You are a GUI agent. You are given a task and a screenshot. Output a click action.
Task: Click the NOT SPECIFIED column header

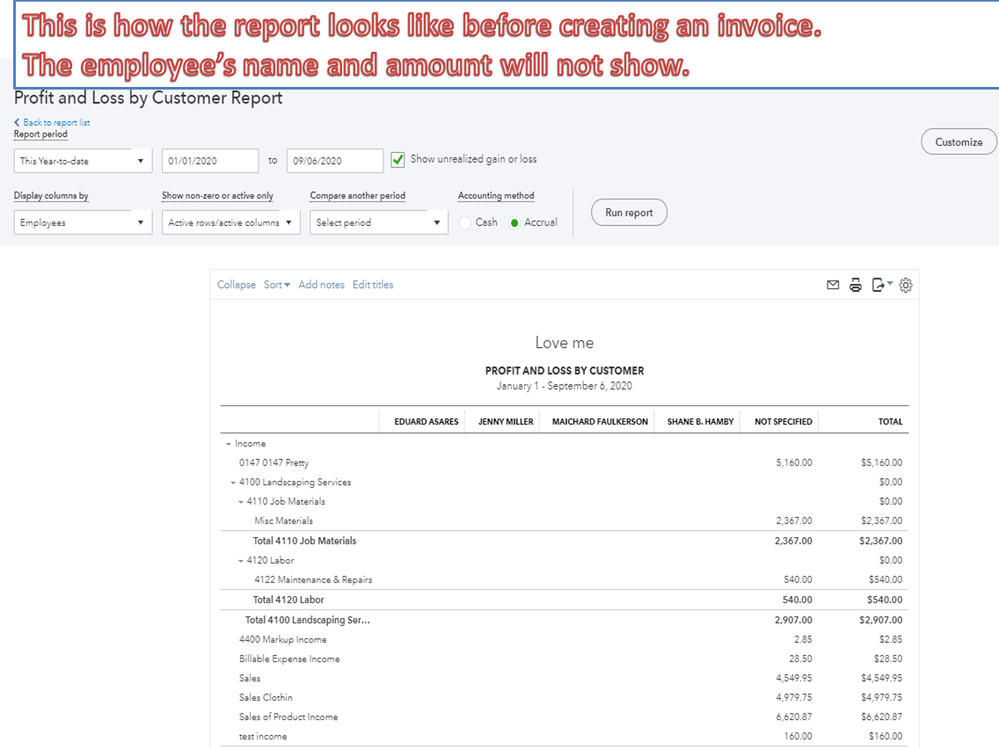click(x=783, y=422)
